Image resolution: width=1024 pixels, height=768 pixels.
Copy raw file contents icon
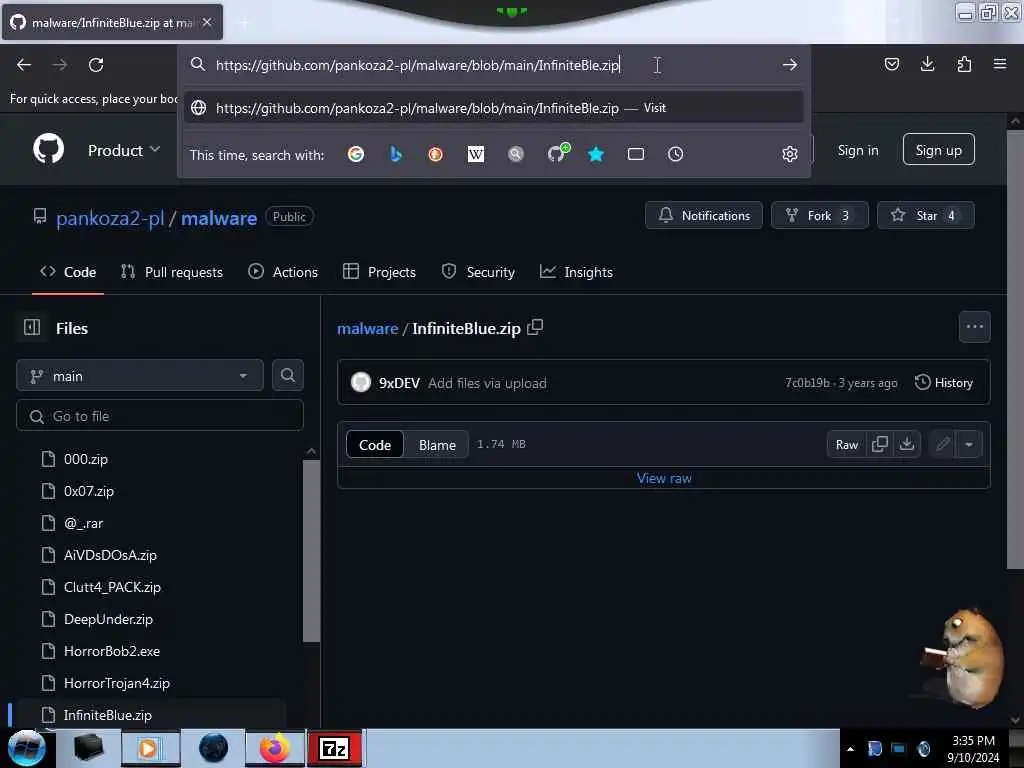click(x=880, y=444)
